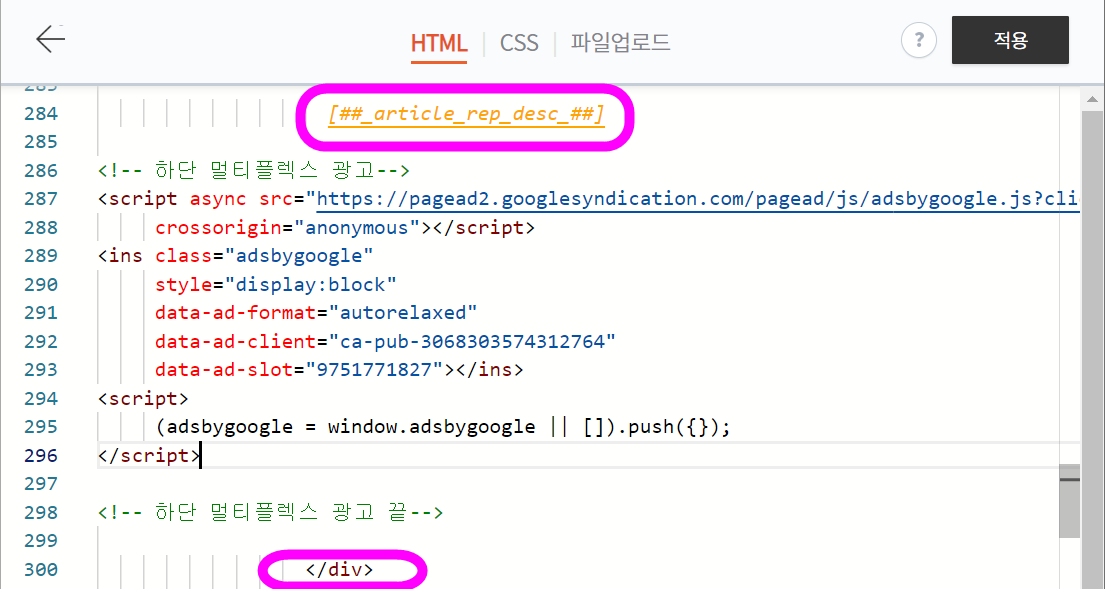Open help via question mark icon
This screenshot has width=1105, height=589.
pyautogui.click(x=919, y=41)
